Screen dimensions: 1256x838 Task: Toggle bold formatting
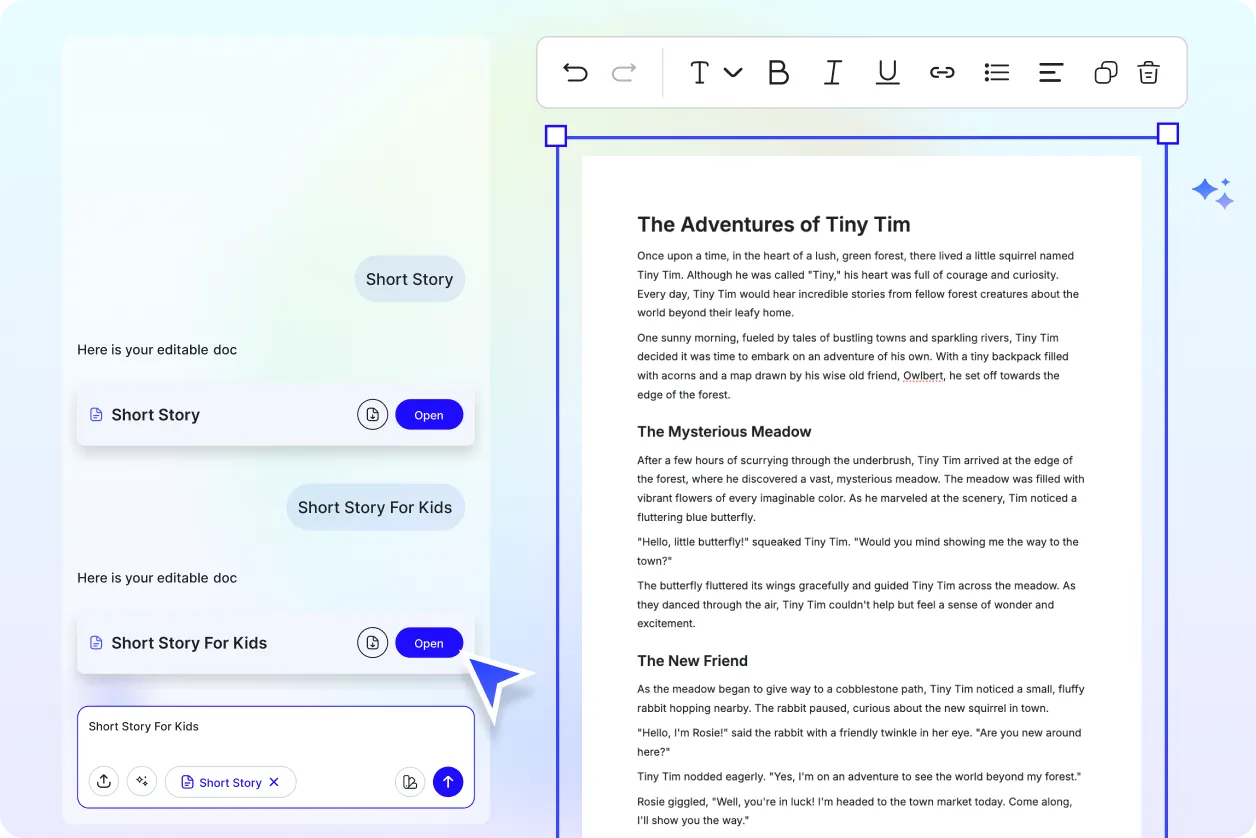point(778,72)
